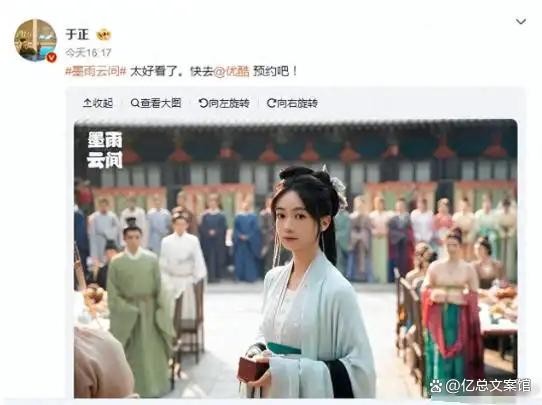Rotate image right with 向右旋转
Viewport: 542px width, 405px height.
292,103
